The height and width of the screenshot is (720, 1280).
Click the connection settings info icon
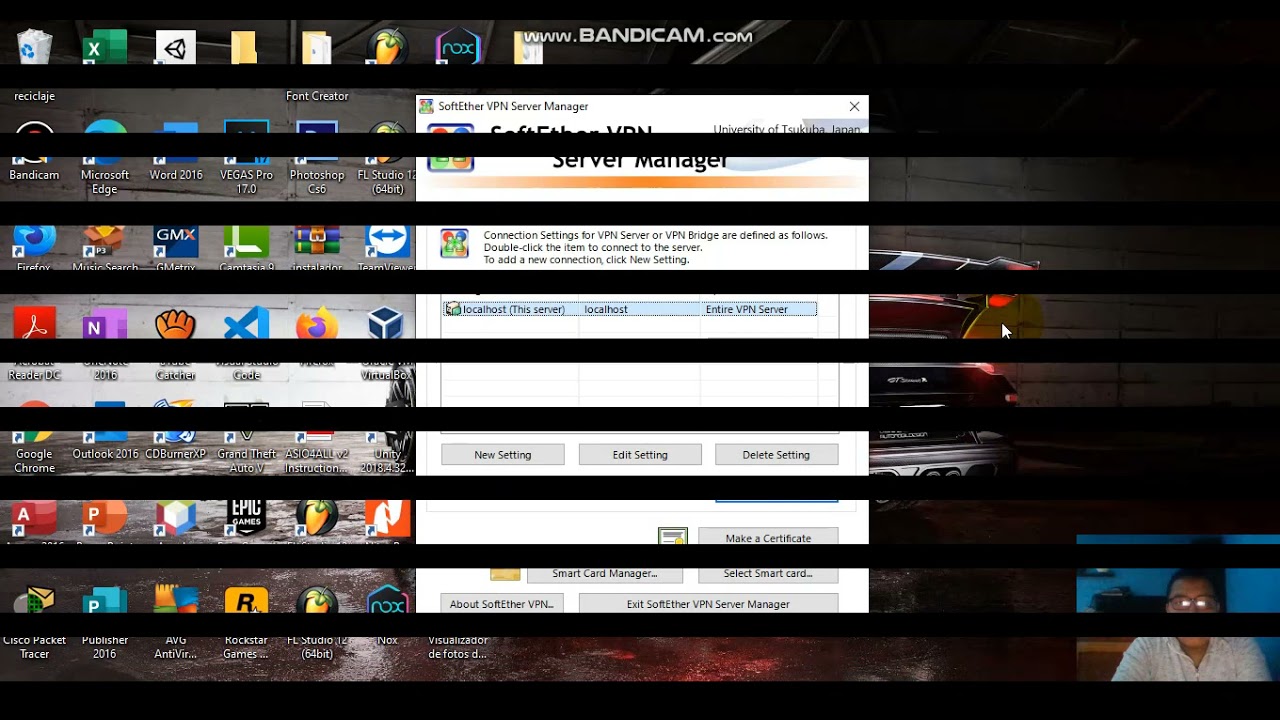tap(455, 243)
